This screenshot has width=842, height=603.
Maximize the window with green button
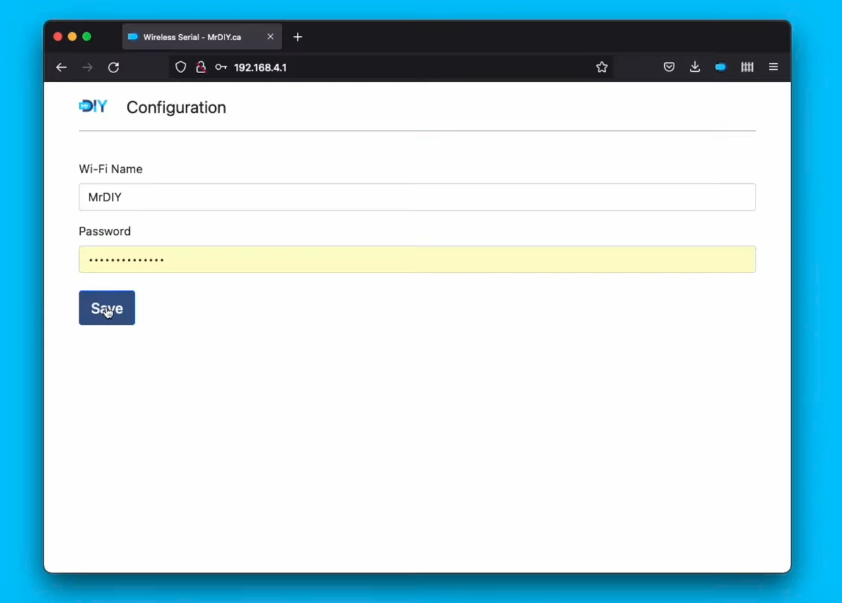86,37
